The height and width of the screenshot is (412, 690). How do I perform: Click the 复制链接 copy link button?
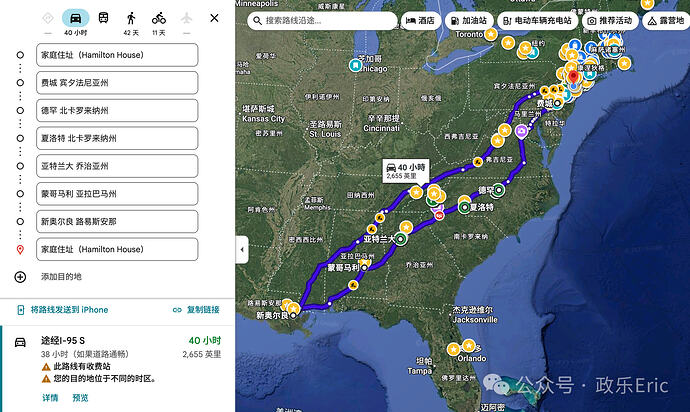tap(196, 310)
